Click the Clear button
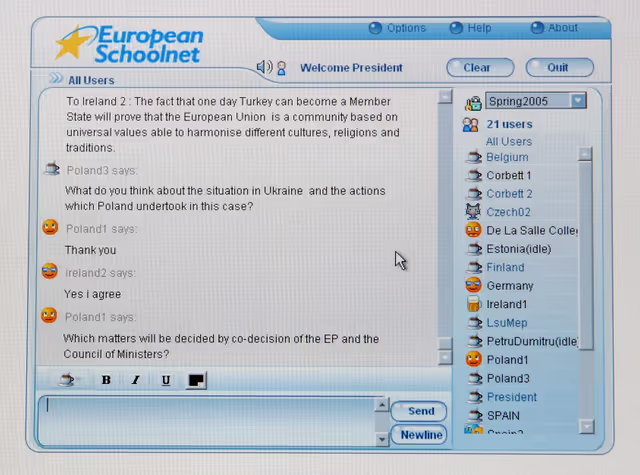This screenshot has width=640, height=475. pyautogui.click(x=480, y=67)
